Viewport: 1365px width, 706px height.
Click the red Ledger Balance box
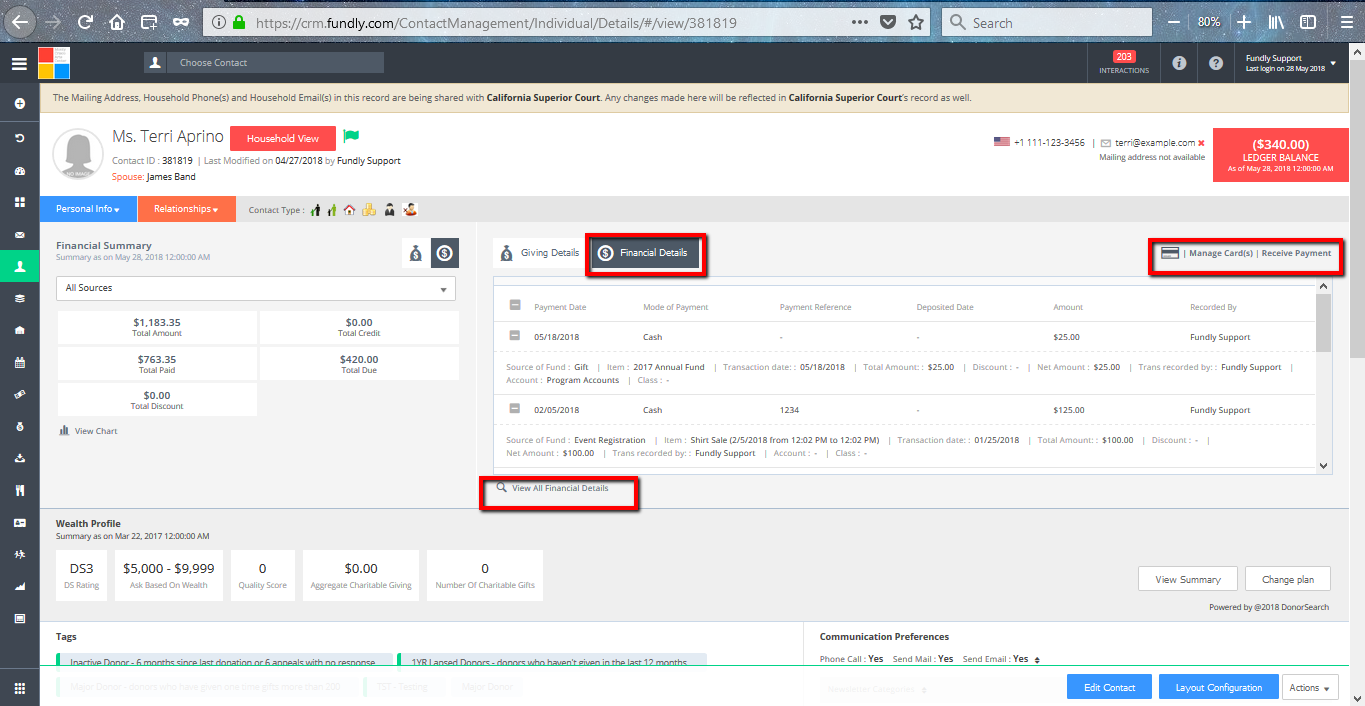1280,155
